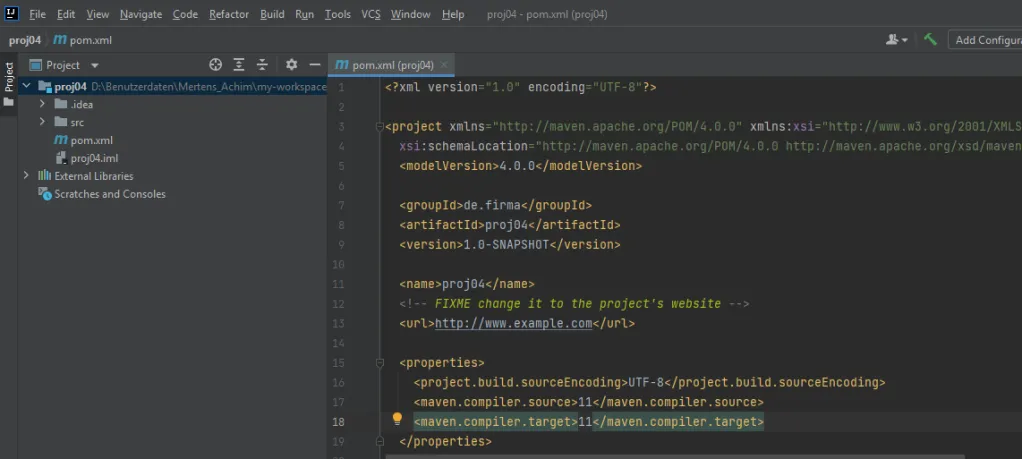Click line number 11 in the gutter
Image resolution: width=1022 pixels, height=459 pixels.
click(x=338, y=284)
